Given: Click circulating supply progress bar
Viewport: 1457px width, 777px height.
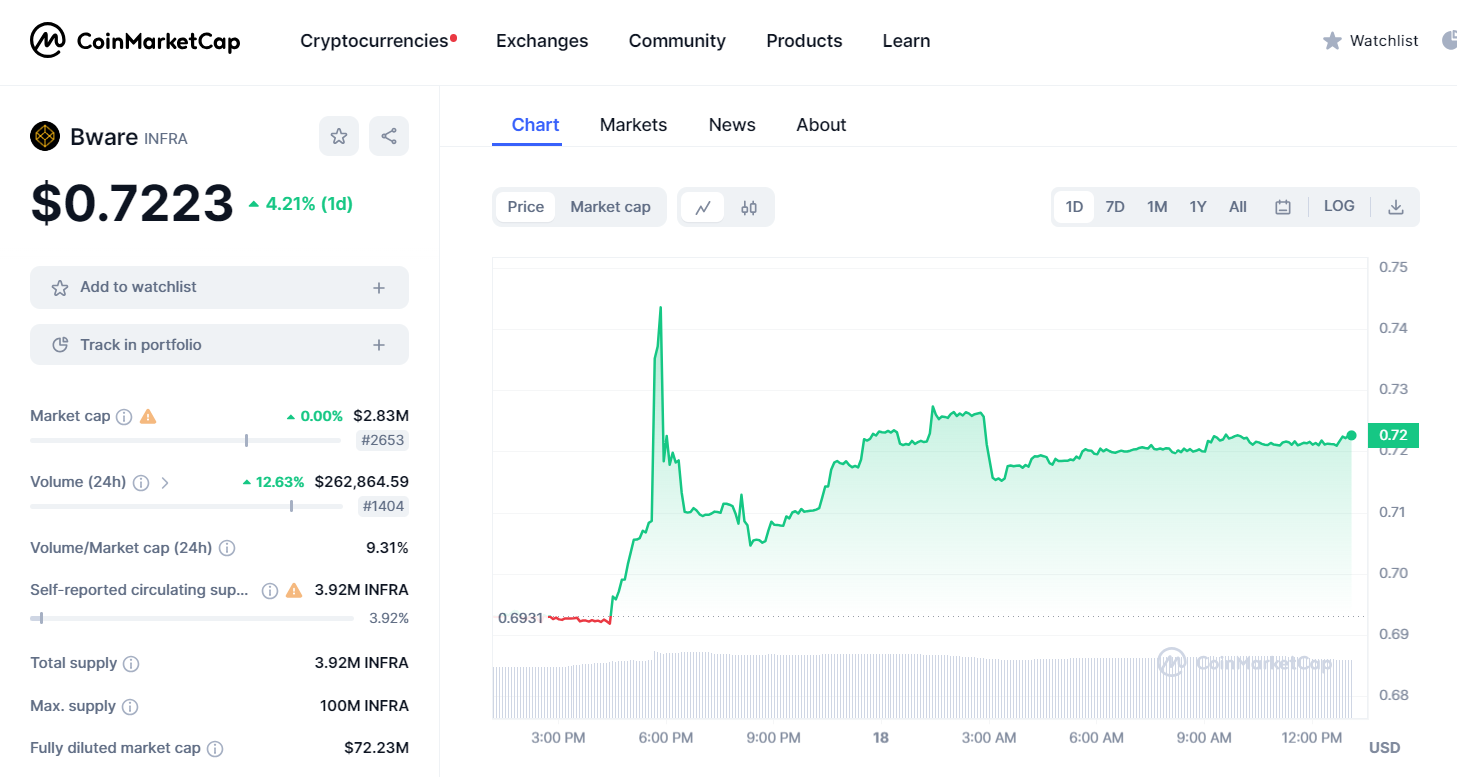Looking at the screenshot, I should [x=192, y=618].
